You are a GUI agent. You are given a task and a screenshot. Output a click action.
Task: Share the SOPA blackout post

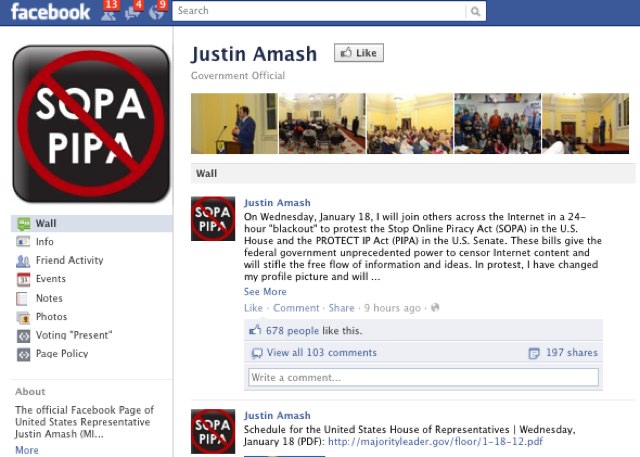[341, 308]
